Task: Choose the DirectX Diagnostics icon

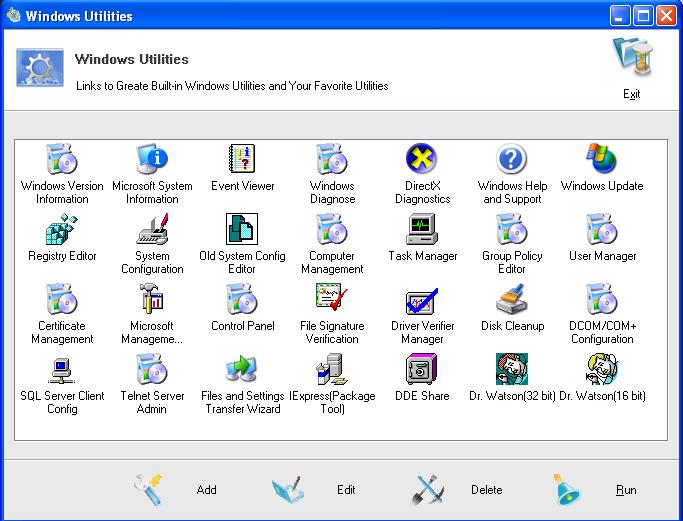Action: [422, 158]
